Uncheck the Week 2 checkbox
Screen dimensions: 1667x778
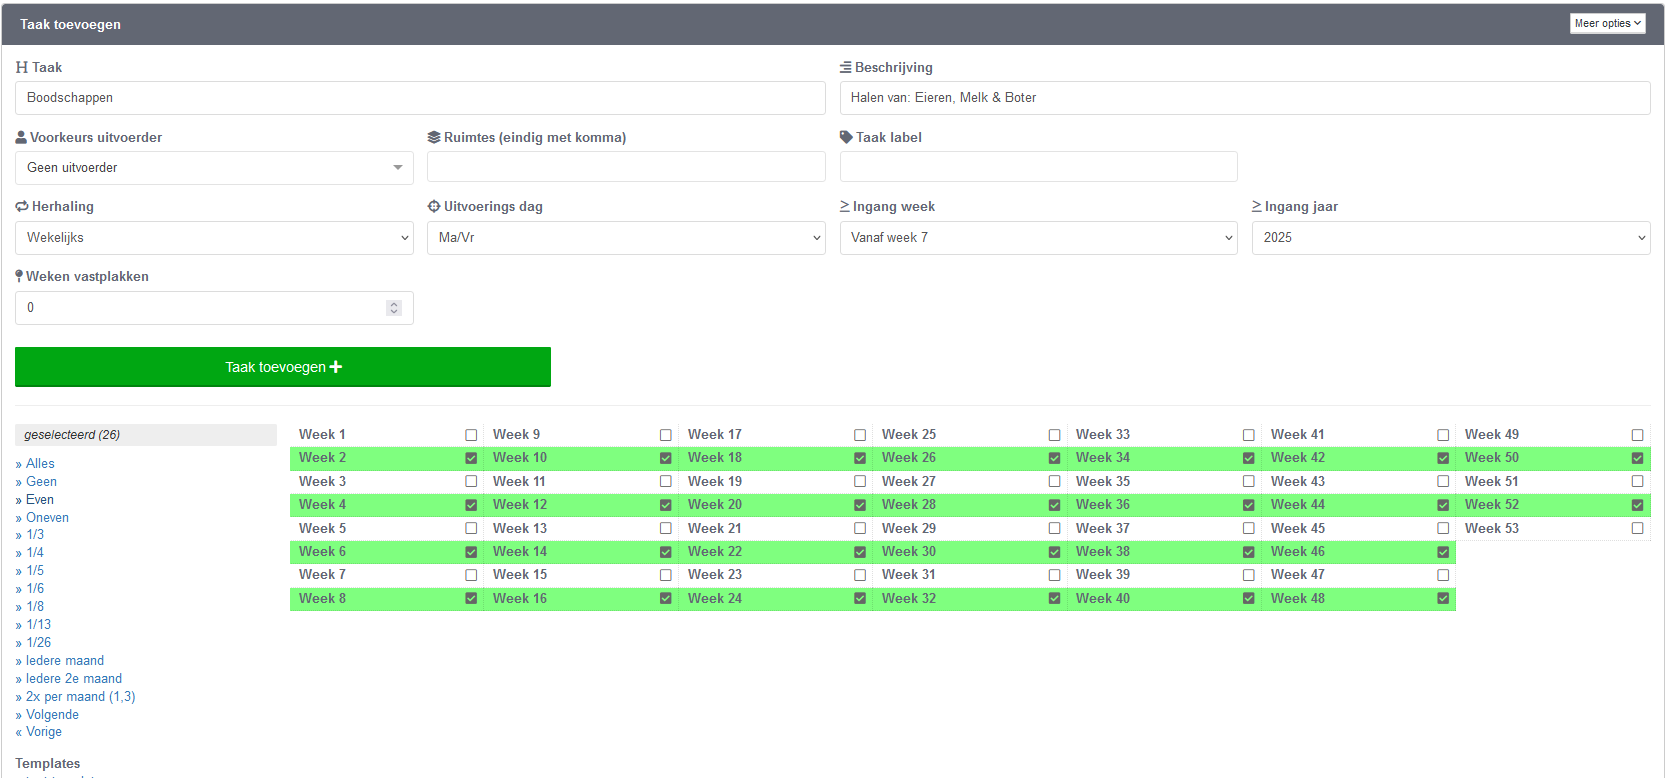(x=471, y=458)
